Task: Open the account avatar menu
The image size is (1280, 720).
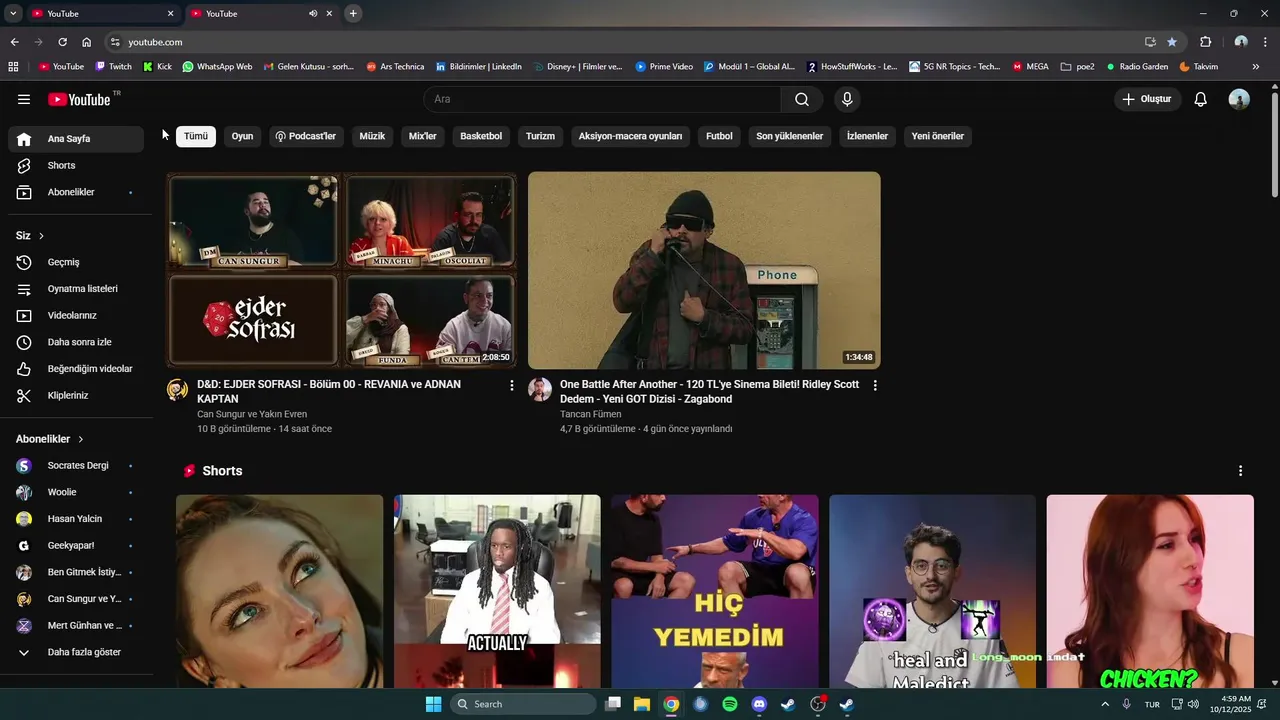Action: (x=1239, y=99)
